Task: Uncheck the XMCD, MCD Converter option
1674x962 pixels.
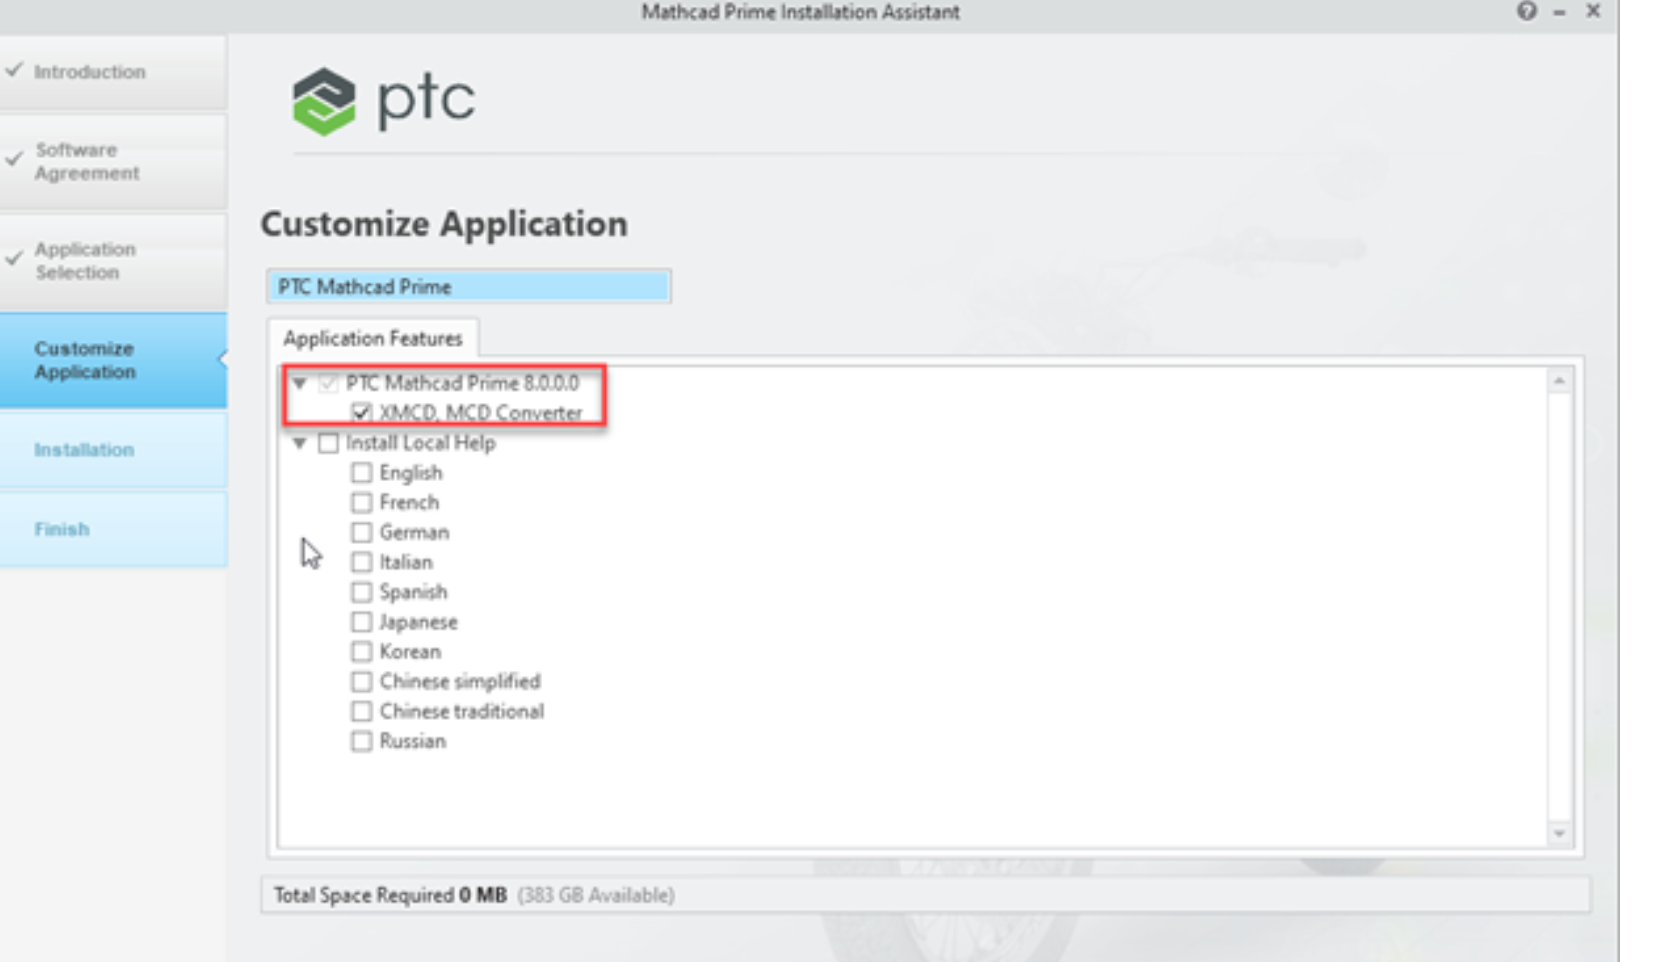Action: click(x=364, y=412)
